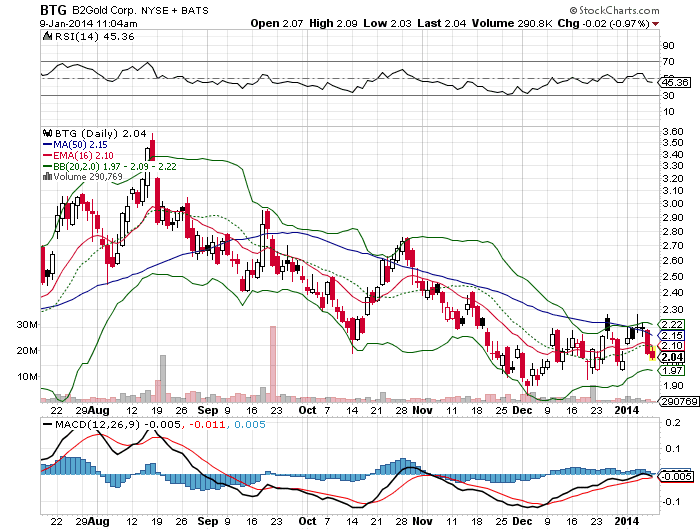Image resolution: width=700 pixels, height=530 pixels.
Task: Click the Chg -0.02 (-0.97%) value
Action: point(604,23)
